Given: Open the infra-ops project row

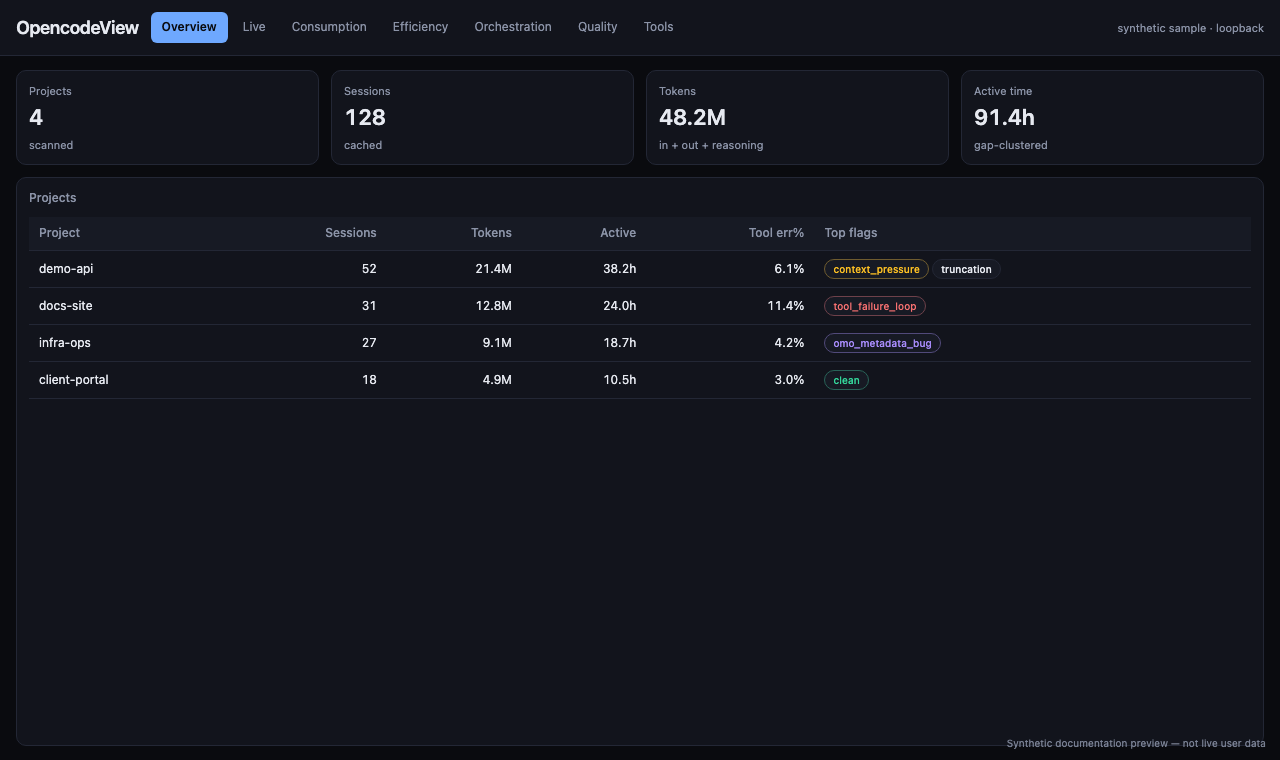Looking at the screenshot, I should pyautogui.click(x=640, y=343).
